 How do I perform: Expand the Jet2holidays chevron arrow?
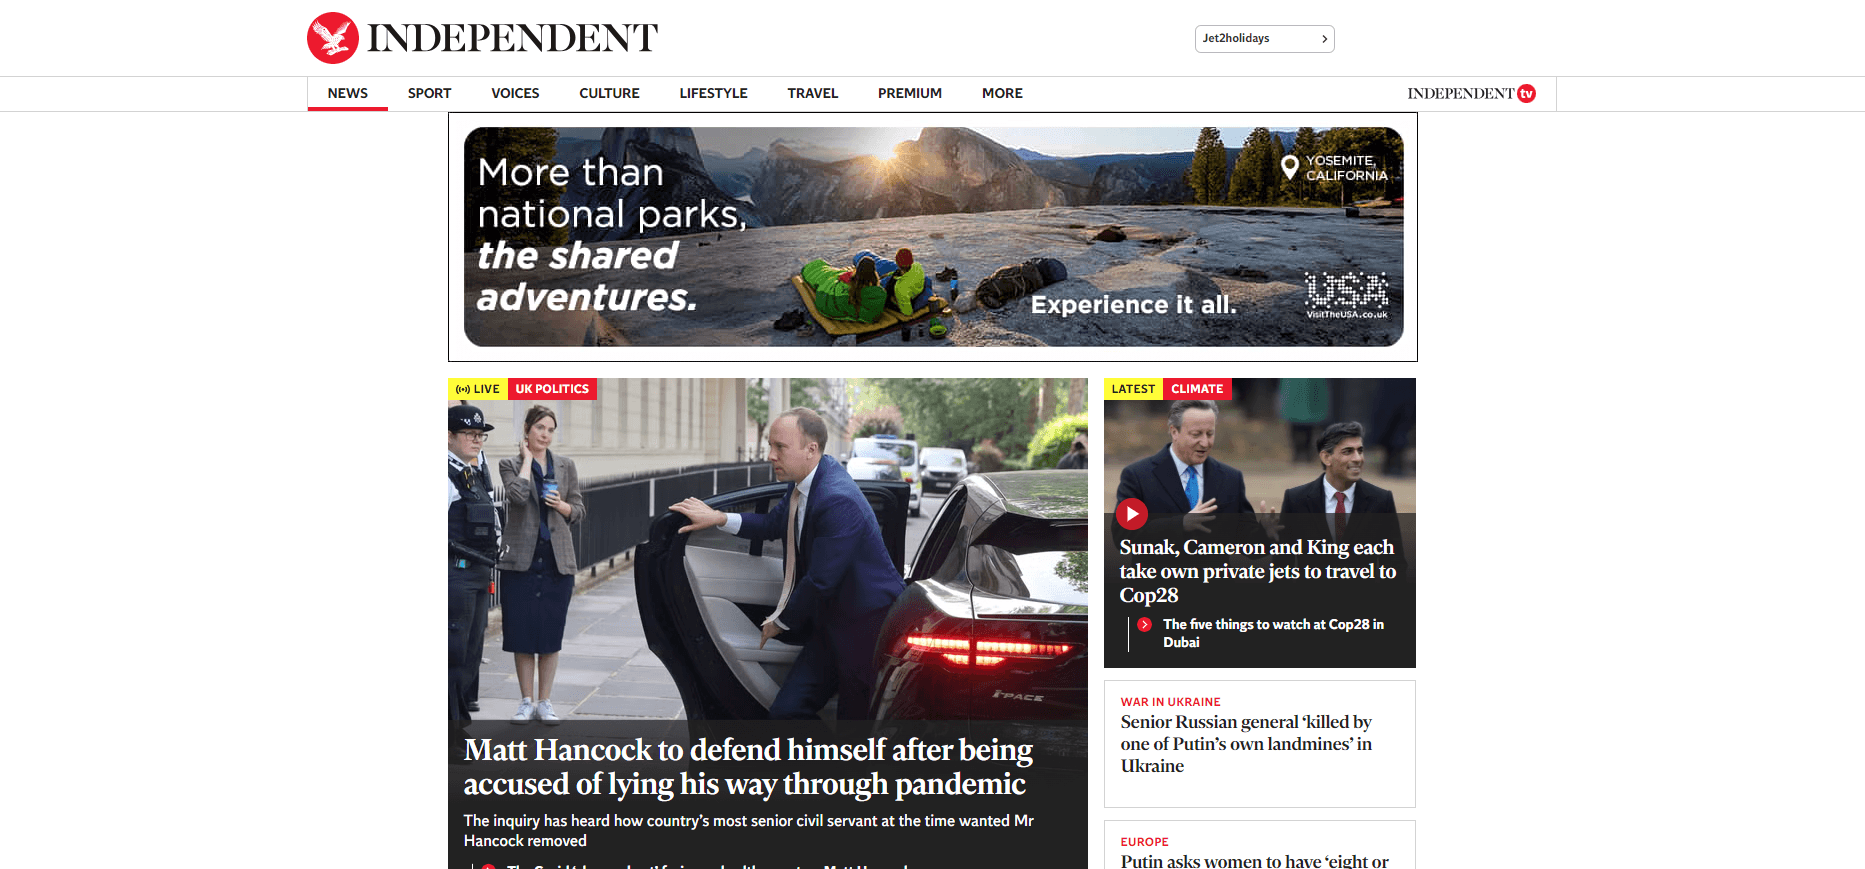(1324, 39)
